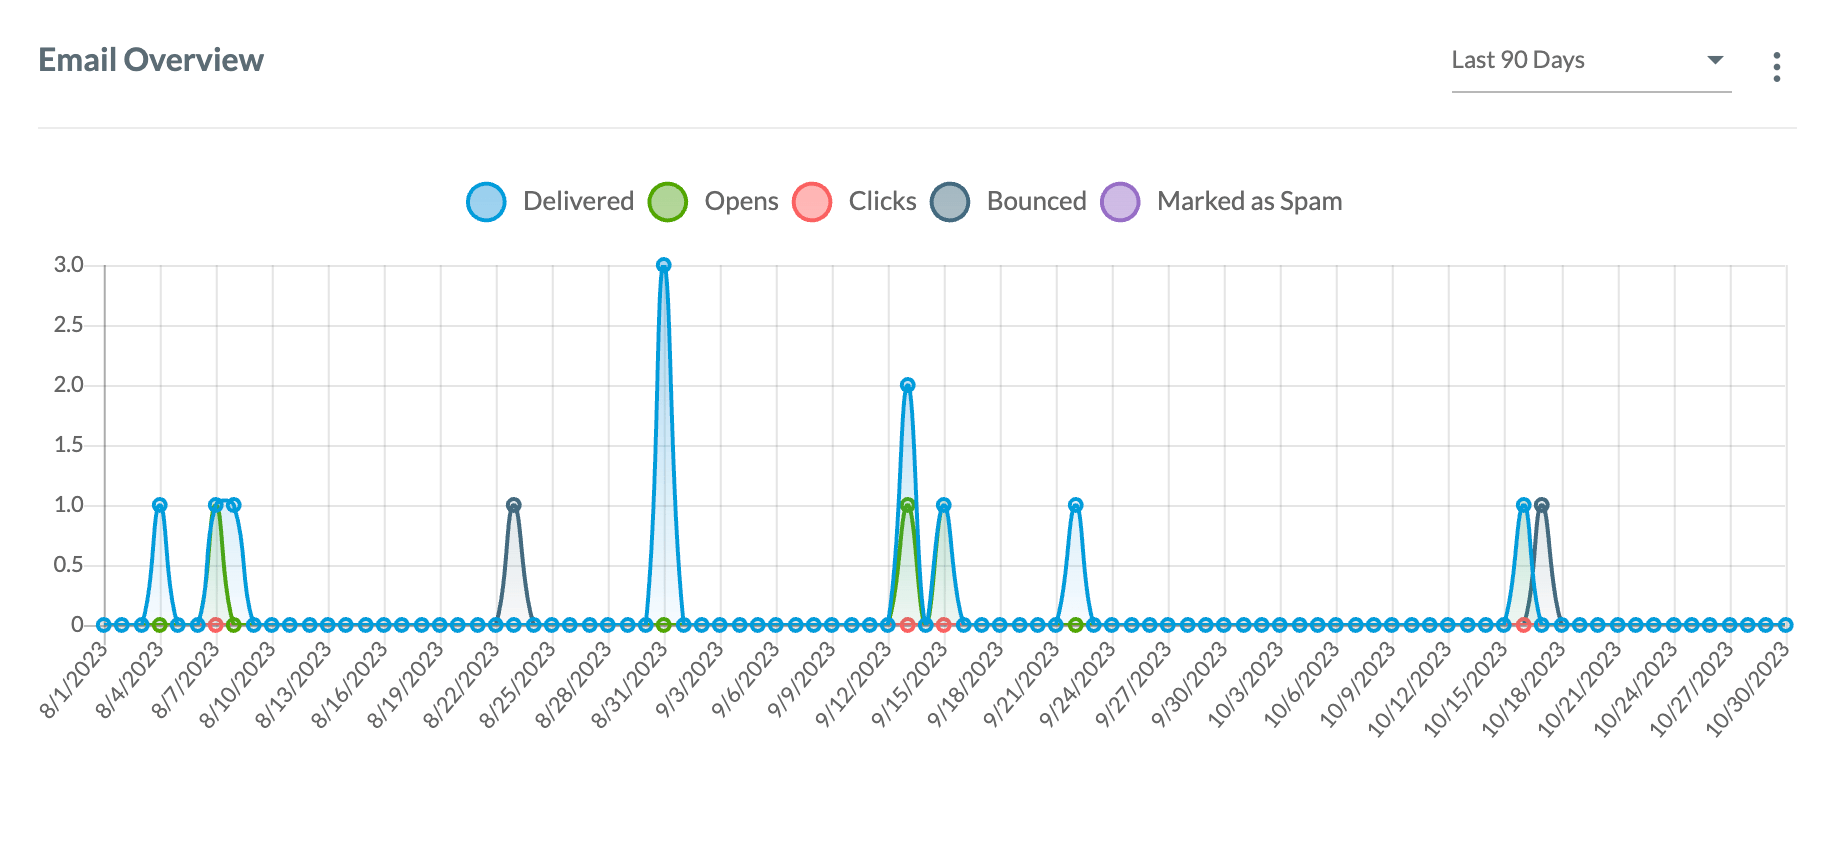Click the Delivered point near 9/21/2023
1836x844 pixels.
coord(1075,505)
